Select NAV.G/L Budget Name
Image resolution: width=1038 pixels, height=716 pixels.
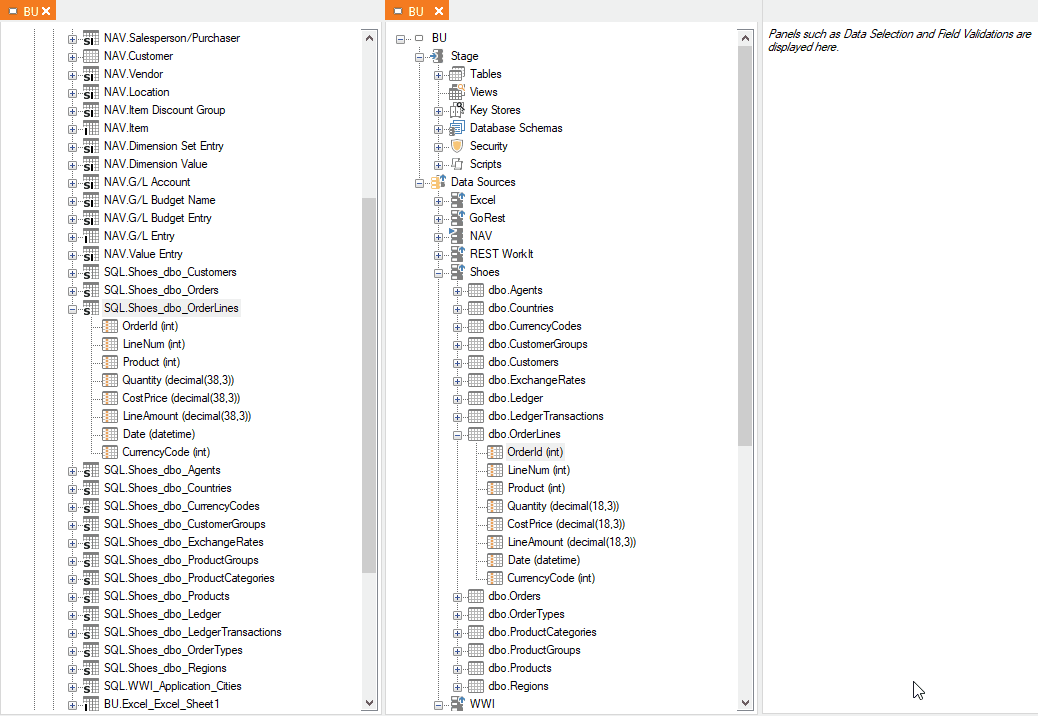160,200
